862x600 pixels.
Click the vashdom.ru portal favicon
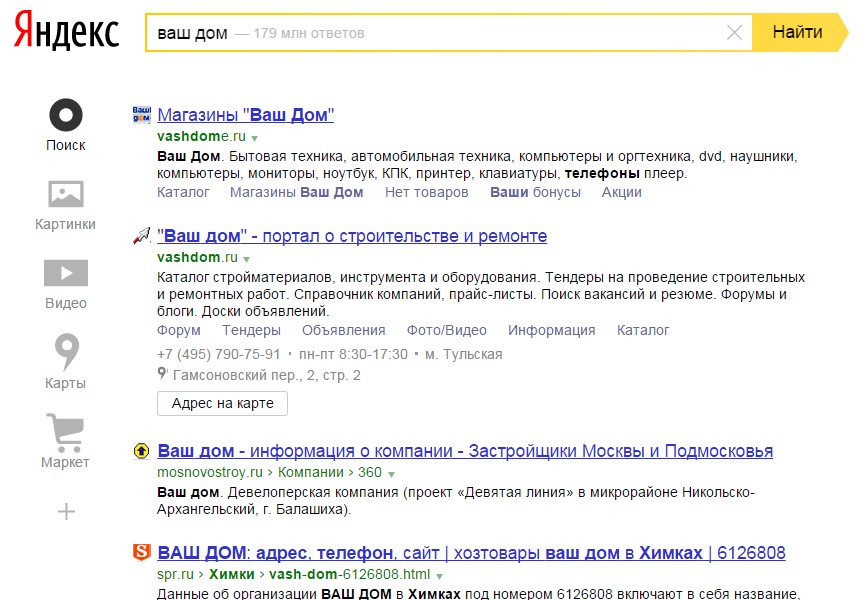pos(142,236)
